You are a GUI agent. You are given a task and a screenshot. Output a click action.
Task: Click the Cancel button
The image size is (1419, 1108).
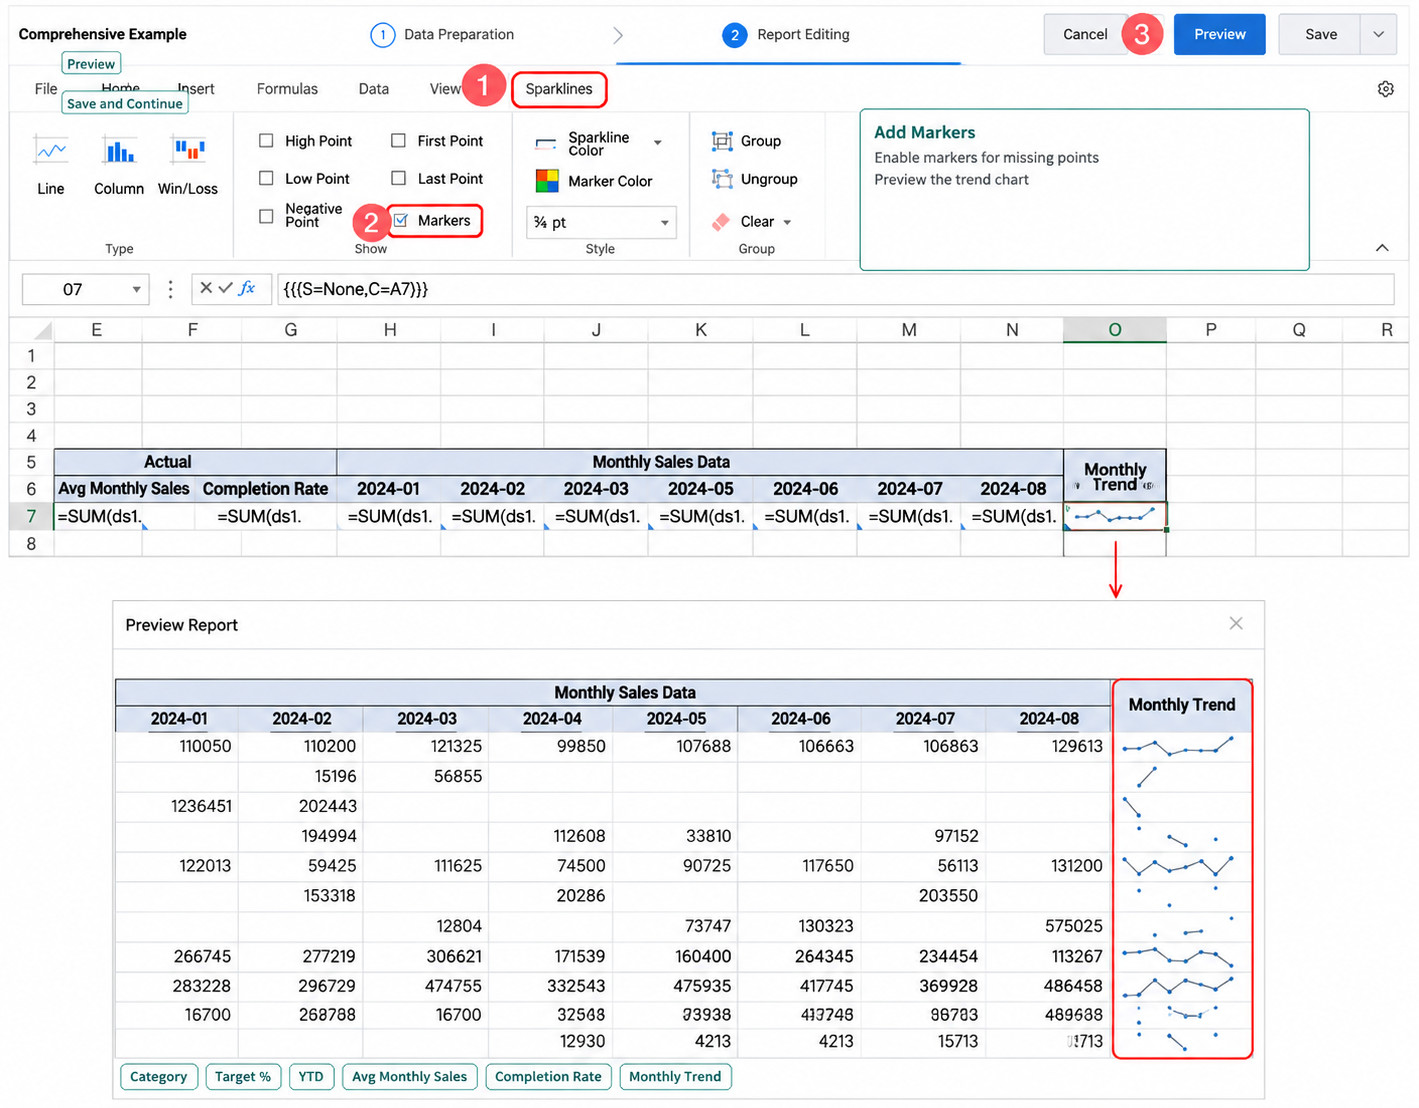1085,34
